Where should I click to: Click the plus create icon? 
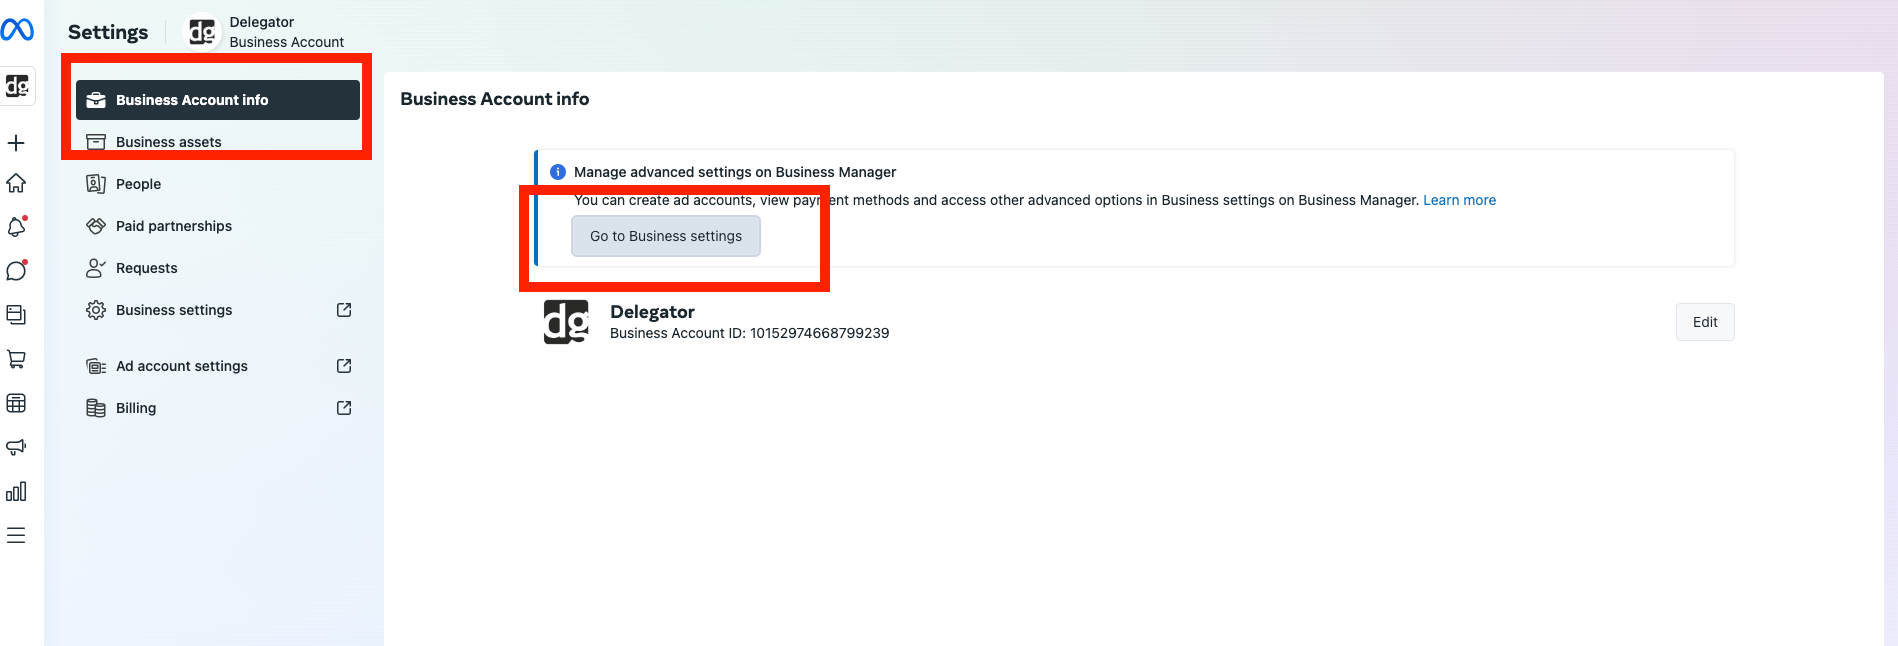16,143
